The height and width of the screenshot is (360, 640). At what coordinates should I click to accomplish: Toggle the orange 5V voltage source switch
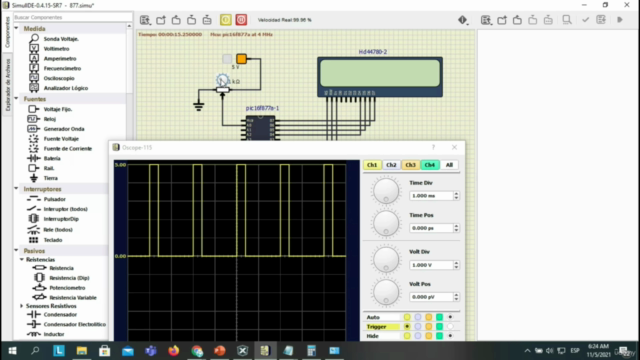click(242, 59)
